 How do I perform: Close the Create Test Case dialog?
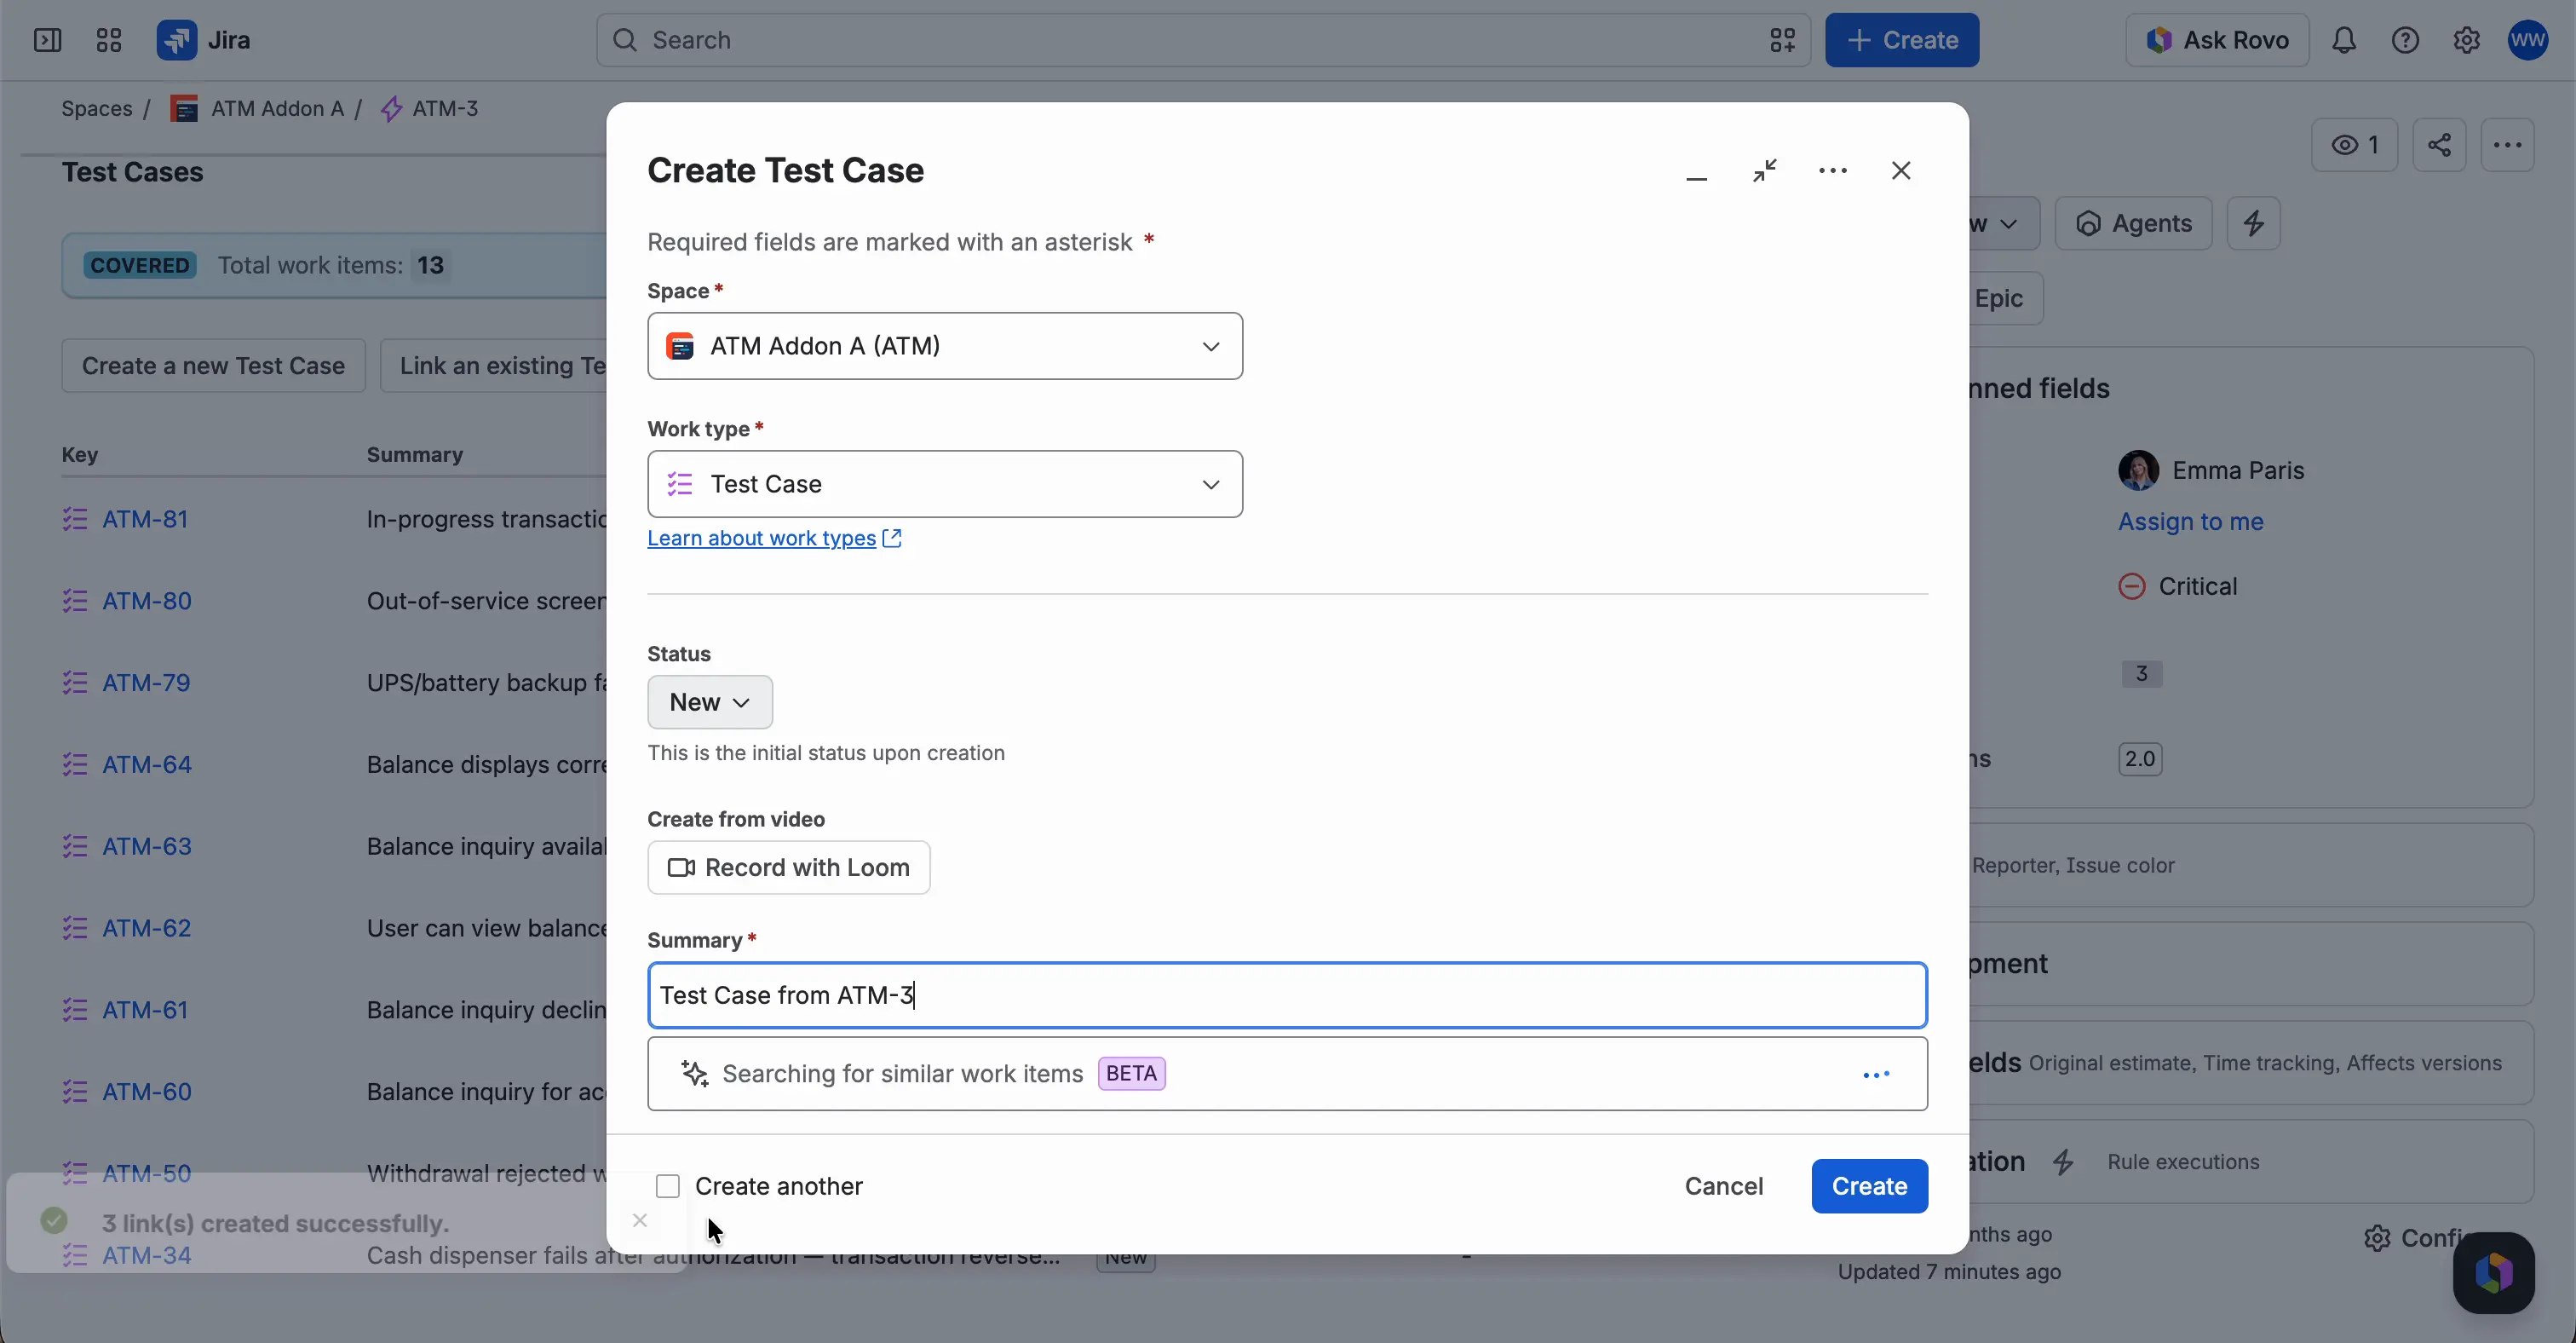(x=1900, y=171)
